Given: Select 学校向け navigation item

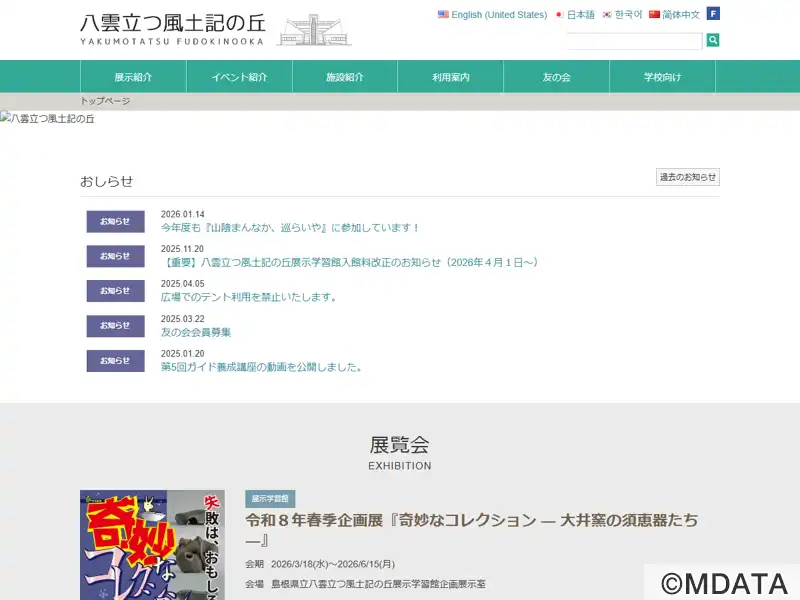Looking at the screenshot, I should click(663, 77).
